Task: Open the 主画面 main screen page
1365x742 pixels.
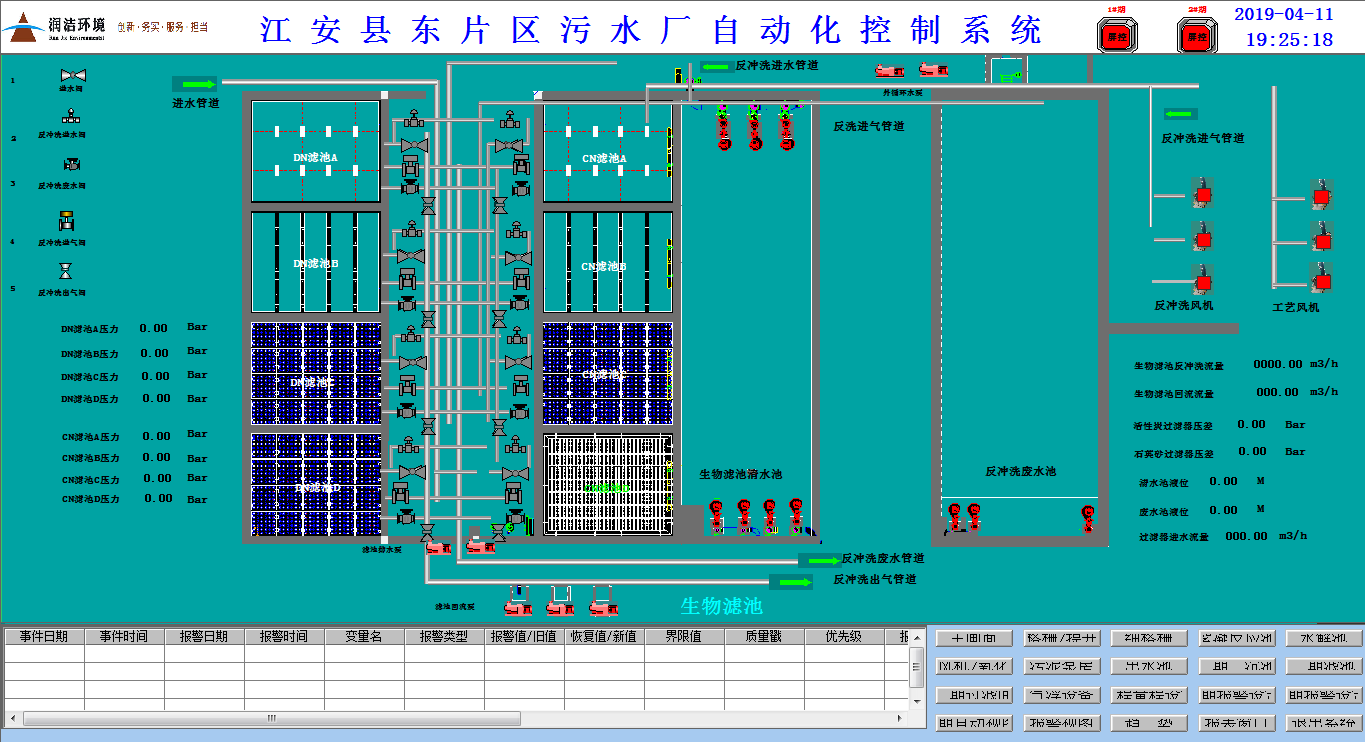Action: (x=973, y=638)
